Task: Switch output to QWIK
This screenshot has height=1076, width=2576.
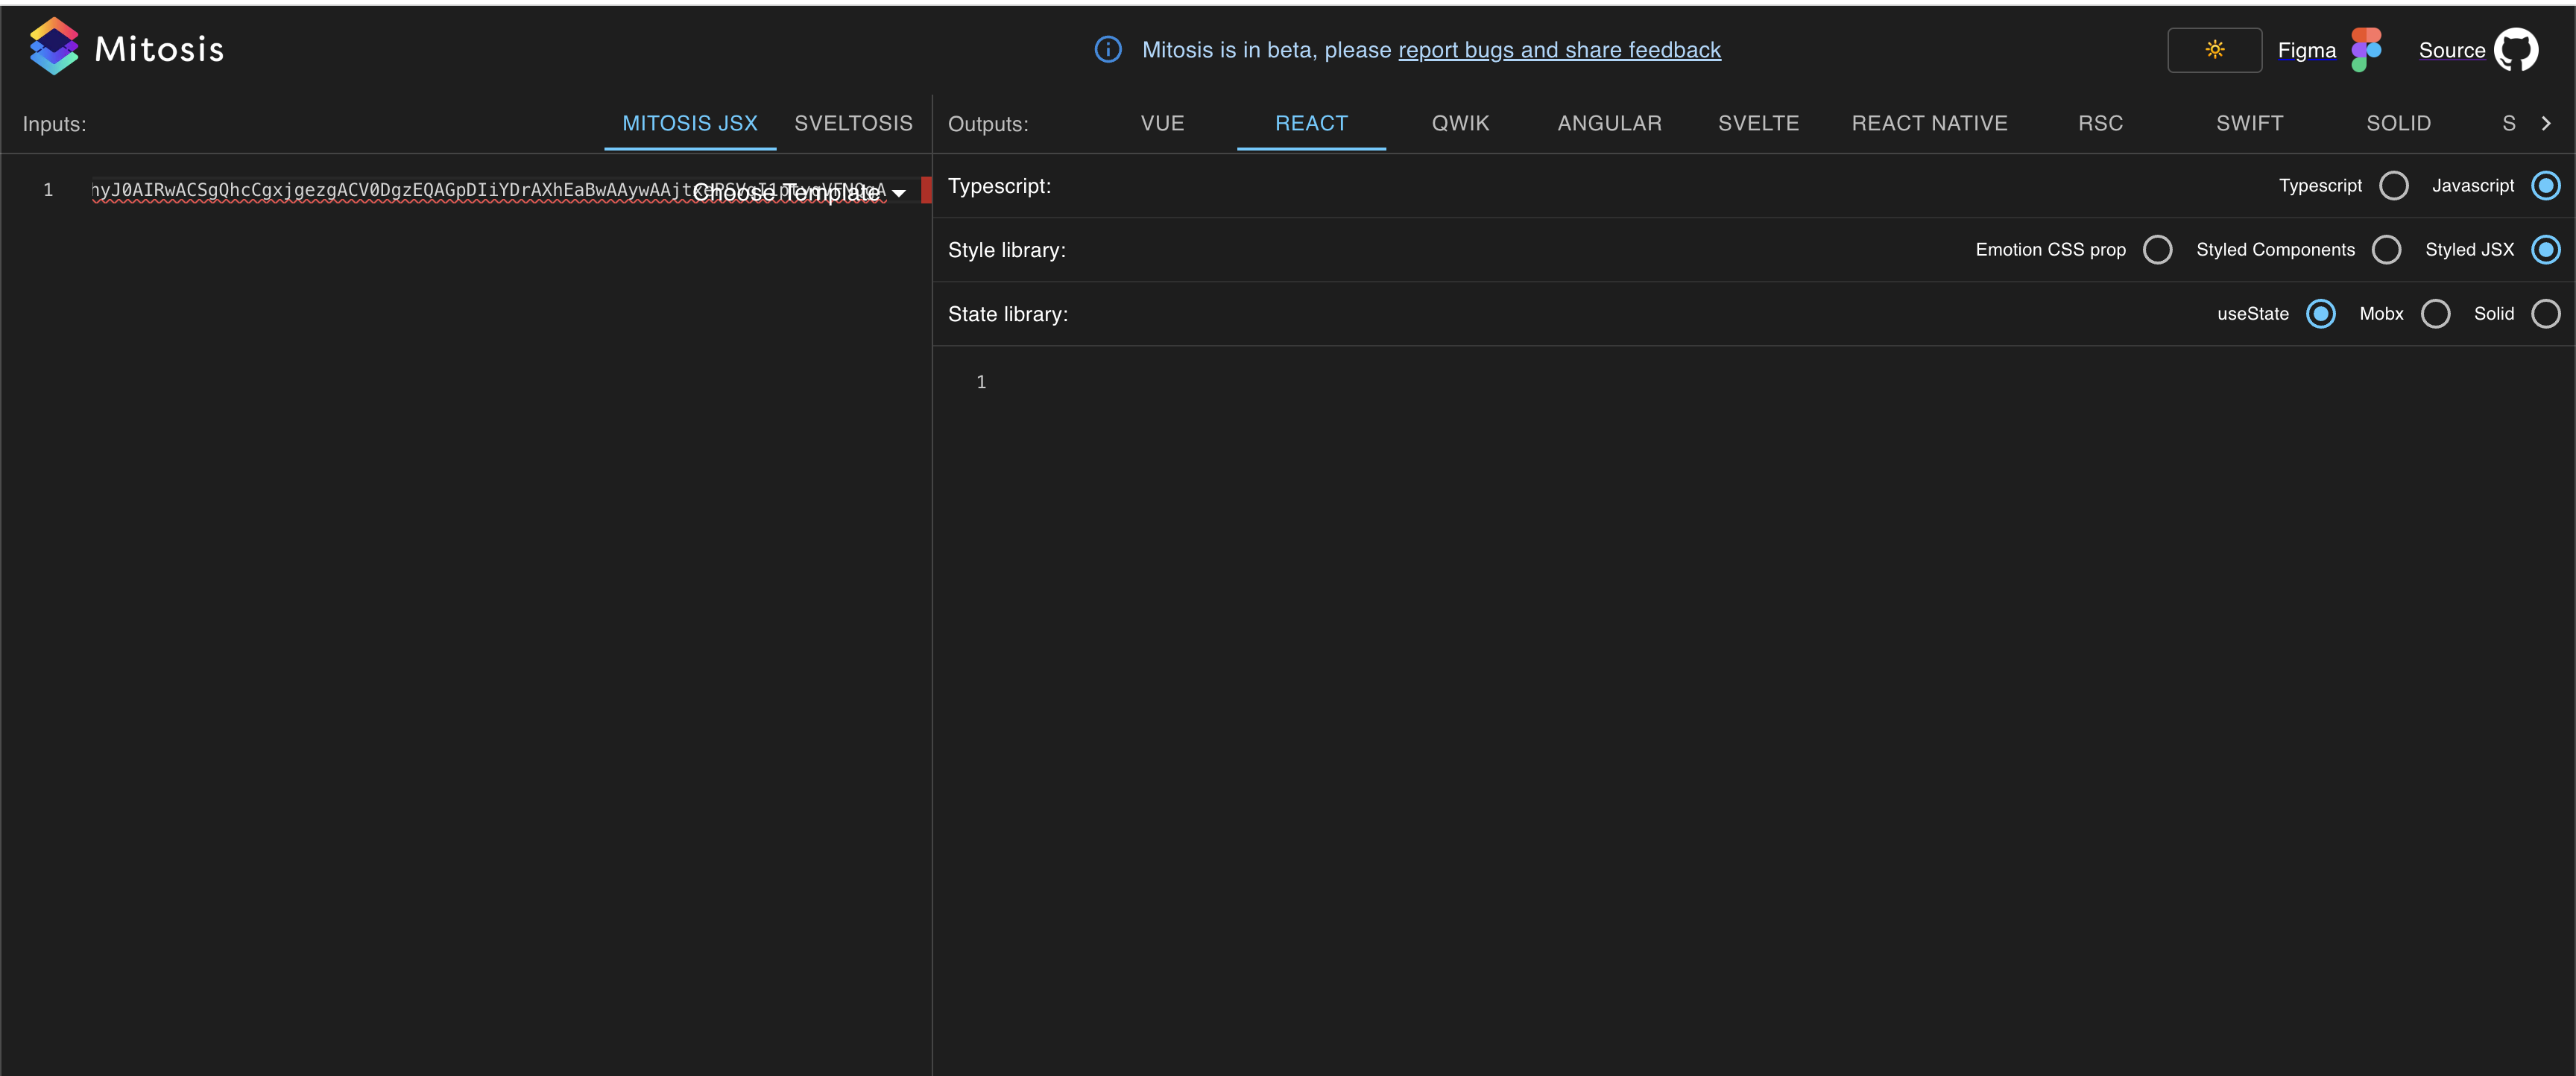Action: [1460, 122]
